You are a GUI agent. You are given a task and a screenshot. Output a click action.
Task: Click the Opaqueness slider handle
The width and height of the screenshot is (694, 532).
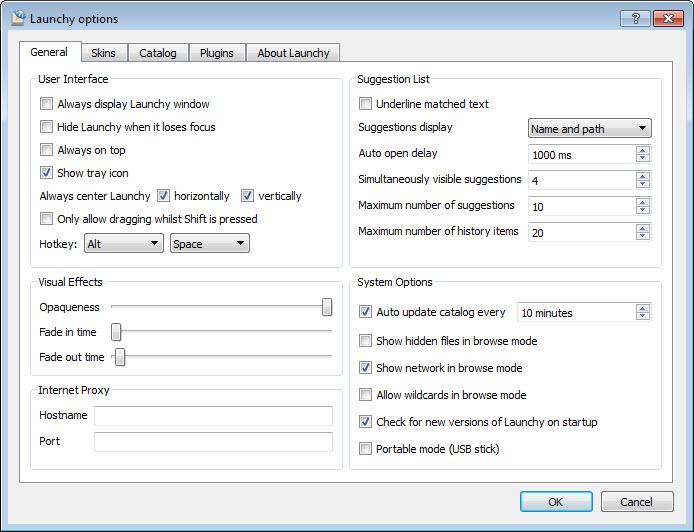point(327,307)
